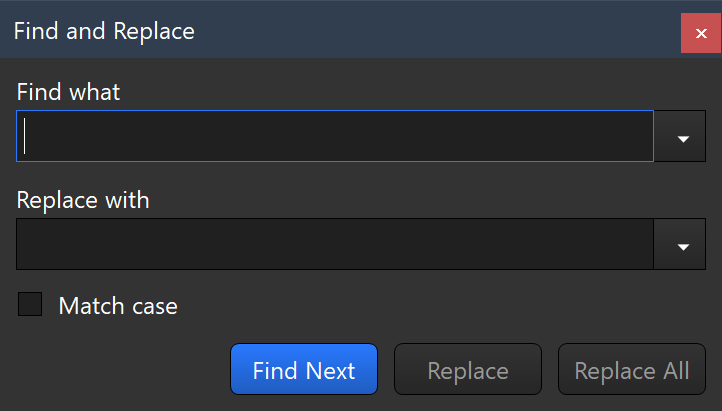This screenshot has width=722, height=411.
Task: Click the Find what label
Action: (x=68, y=92)
